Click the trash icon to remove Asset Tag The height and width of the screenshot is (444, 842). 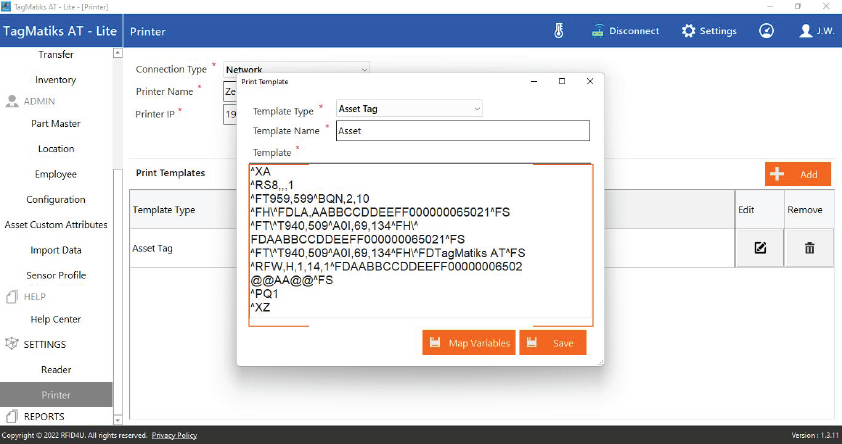click(x=810, y=247)
